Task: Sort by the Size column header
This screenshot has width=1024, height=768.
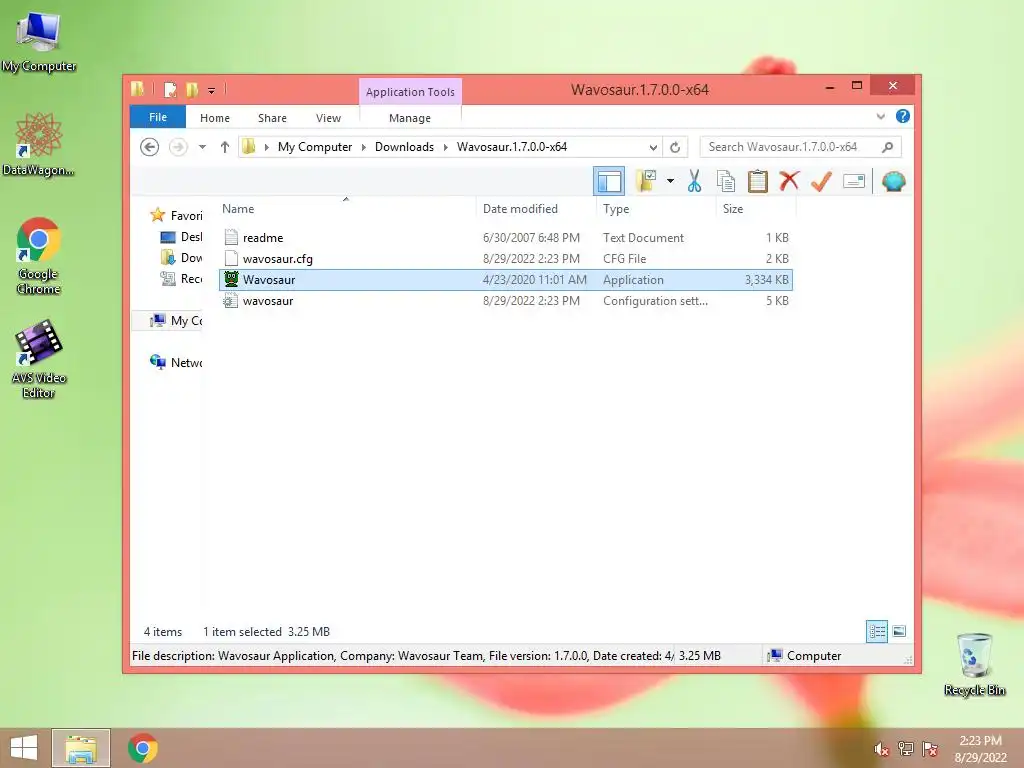Action: pos(756,209)
